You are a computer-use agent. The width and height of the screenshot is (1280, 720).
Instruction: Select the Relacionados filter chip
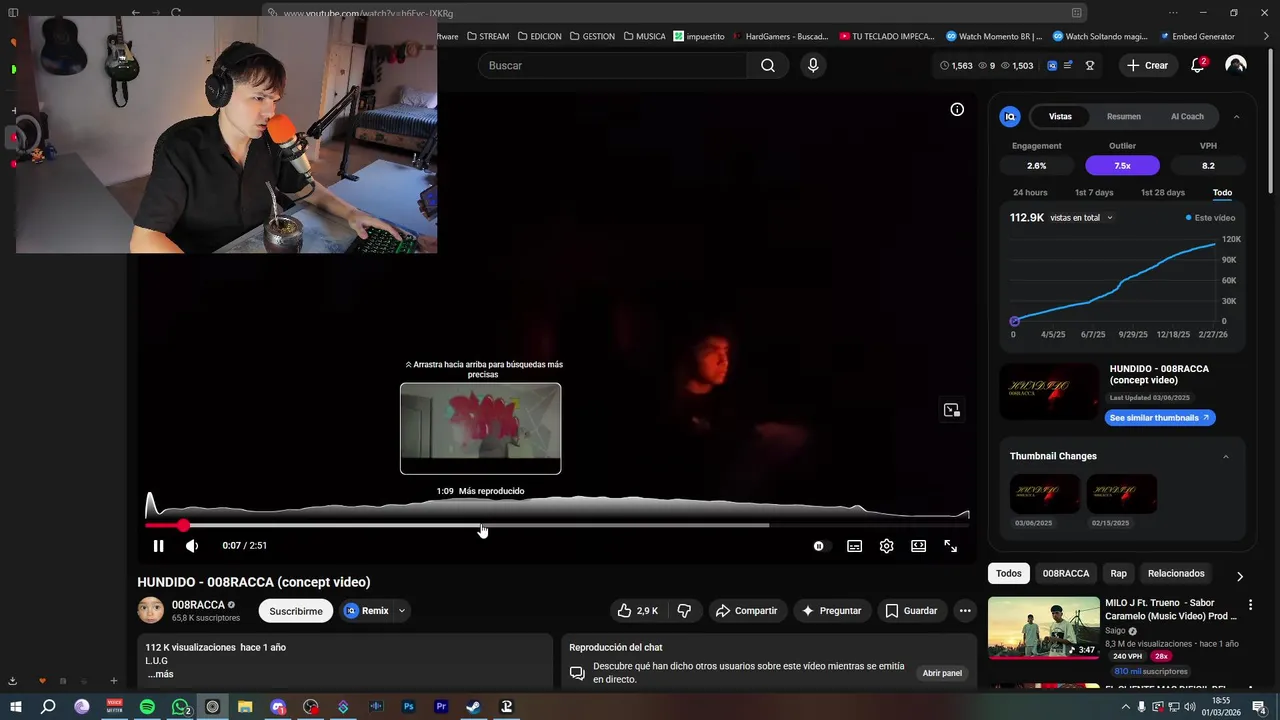click(1176, 573)
